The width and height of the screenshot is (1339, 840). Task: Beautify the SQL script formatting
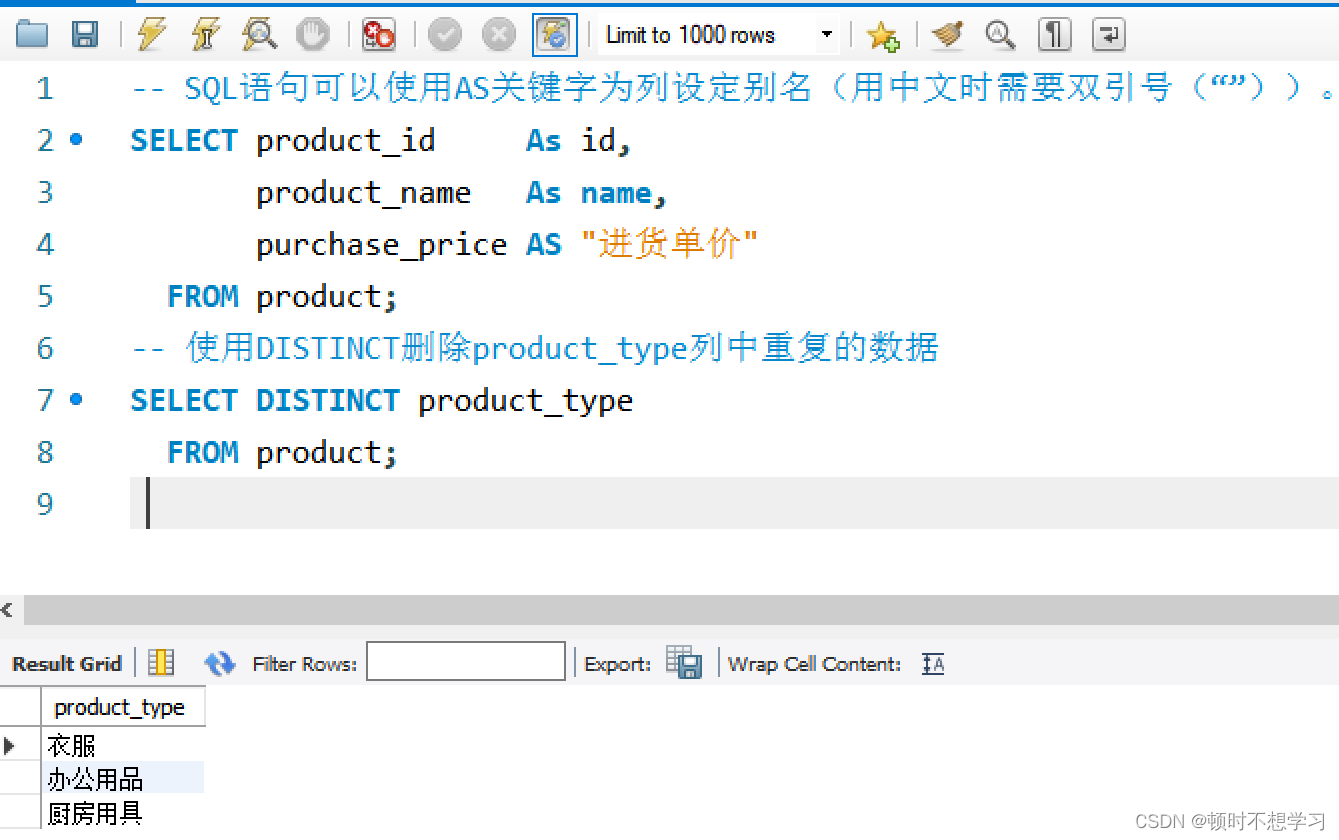pyautogui.click(x=945, y=33)
